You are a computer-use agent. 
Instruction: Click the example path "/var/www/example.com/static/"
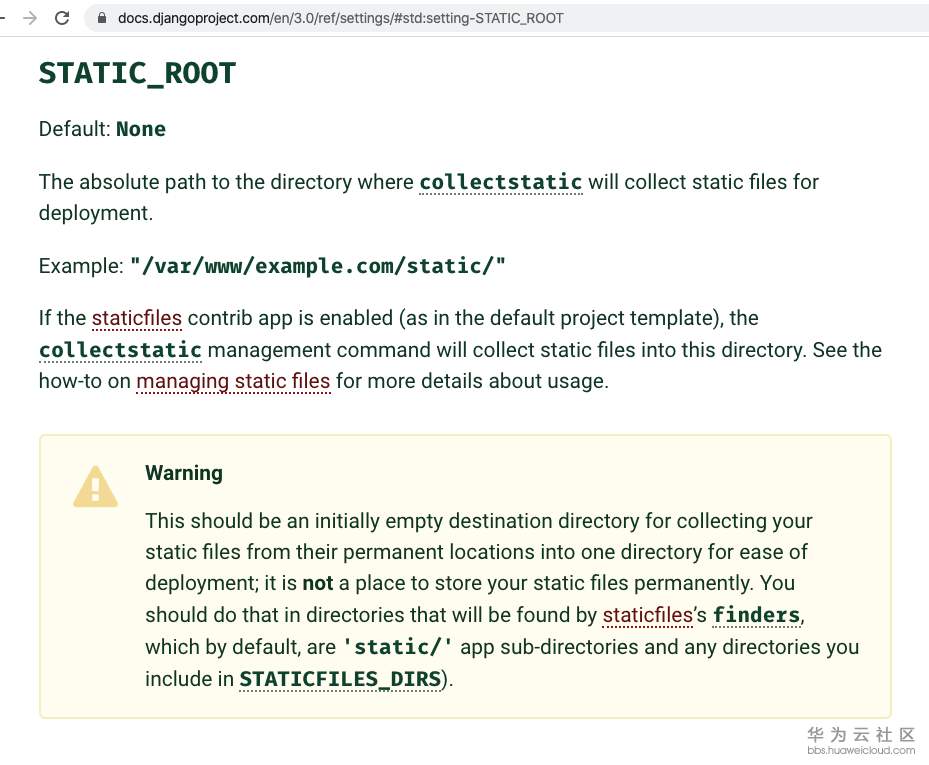click(x=318, y=266)
